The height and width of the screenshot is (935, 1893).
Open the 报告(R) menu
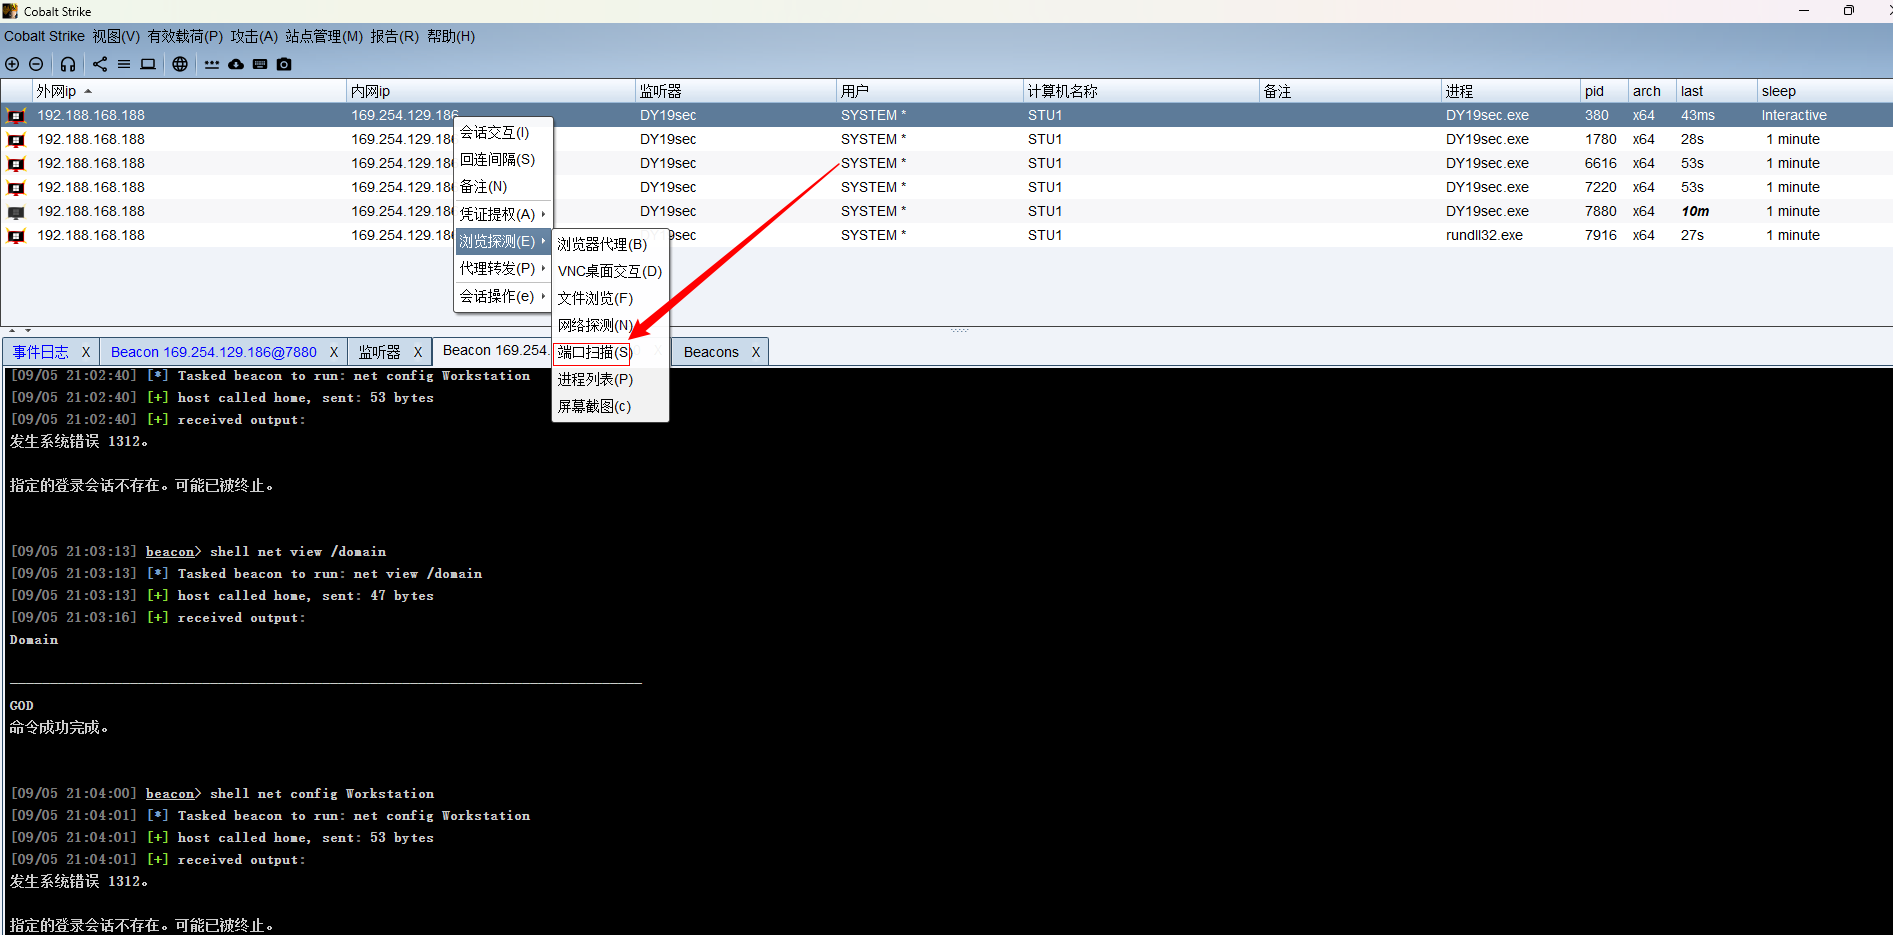point(395,36)
